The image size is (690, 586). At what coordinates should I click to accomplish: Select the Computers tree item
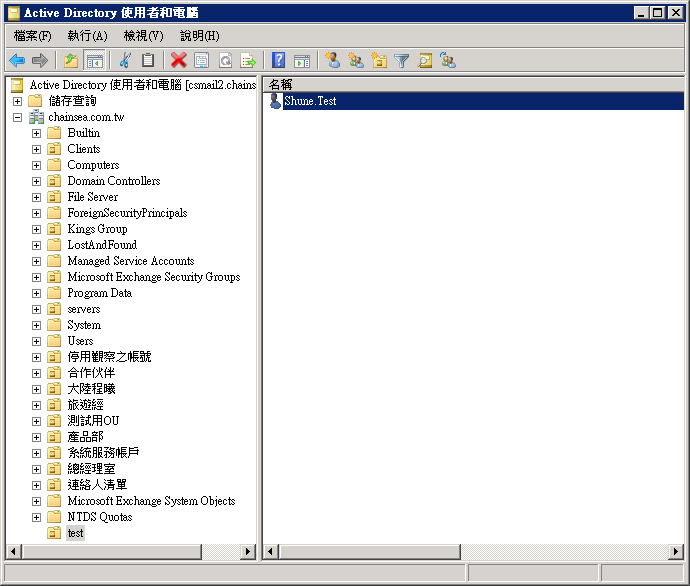click(x=93, y=165)
